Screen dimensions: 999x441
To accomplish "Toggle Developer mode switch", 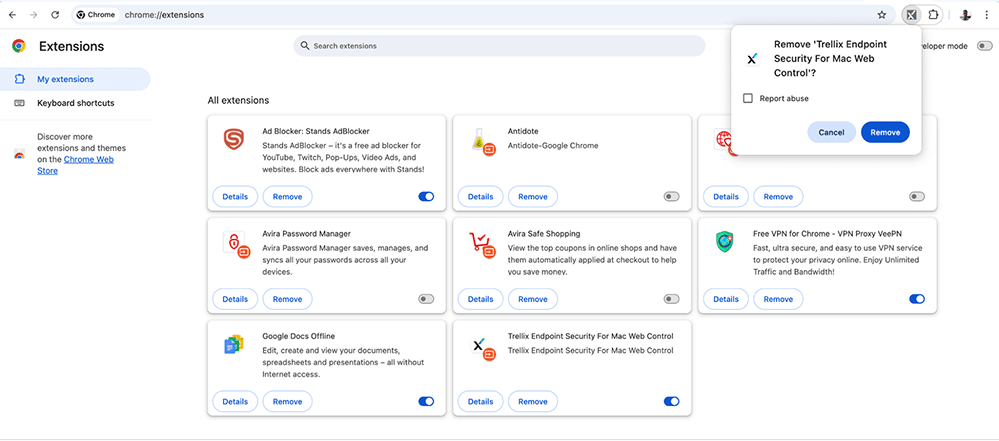I will pos(985,46).
